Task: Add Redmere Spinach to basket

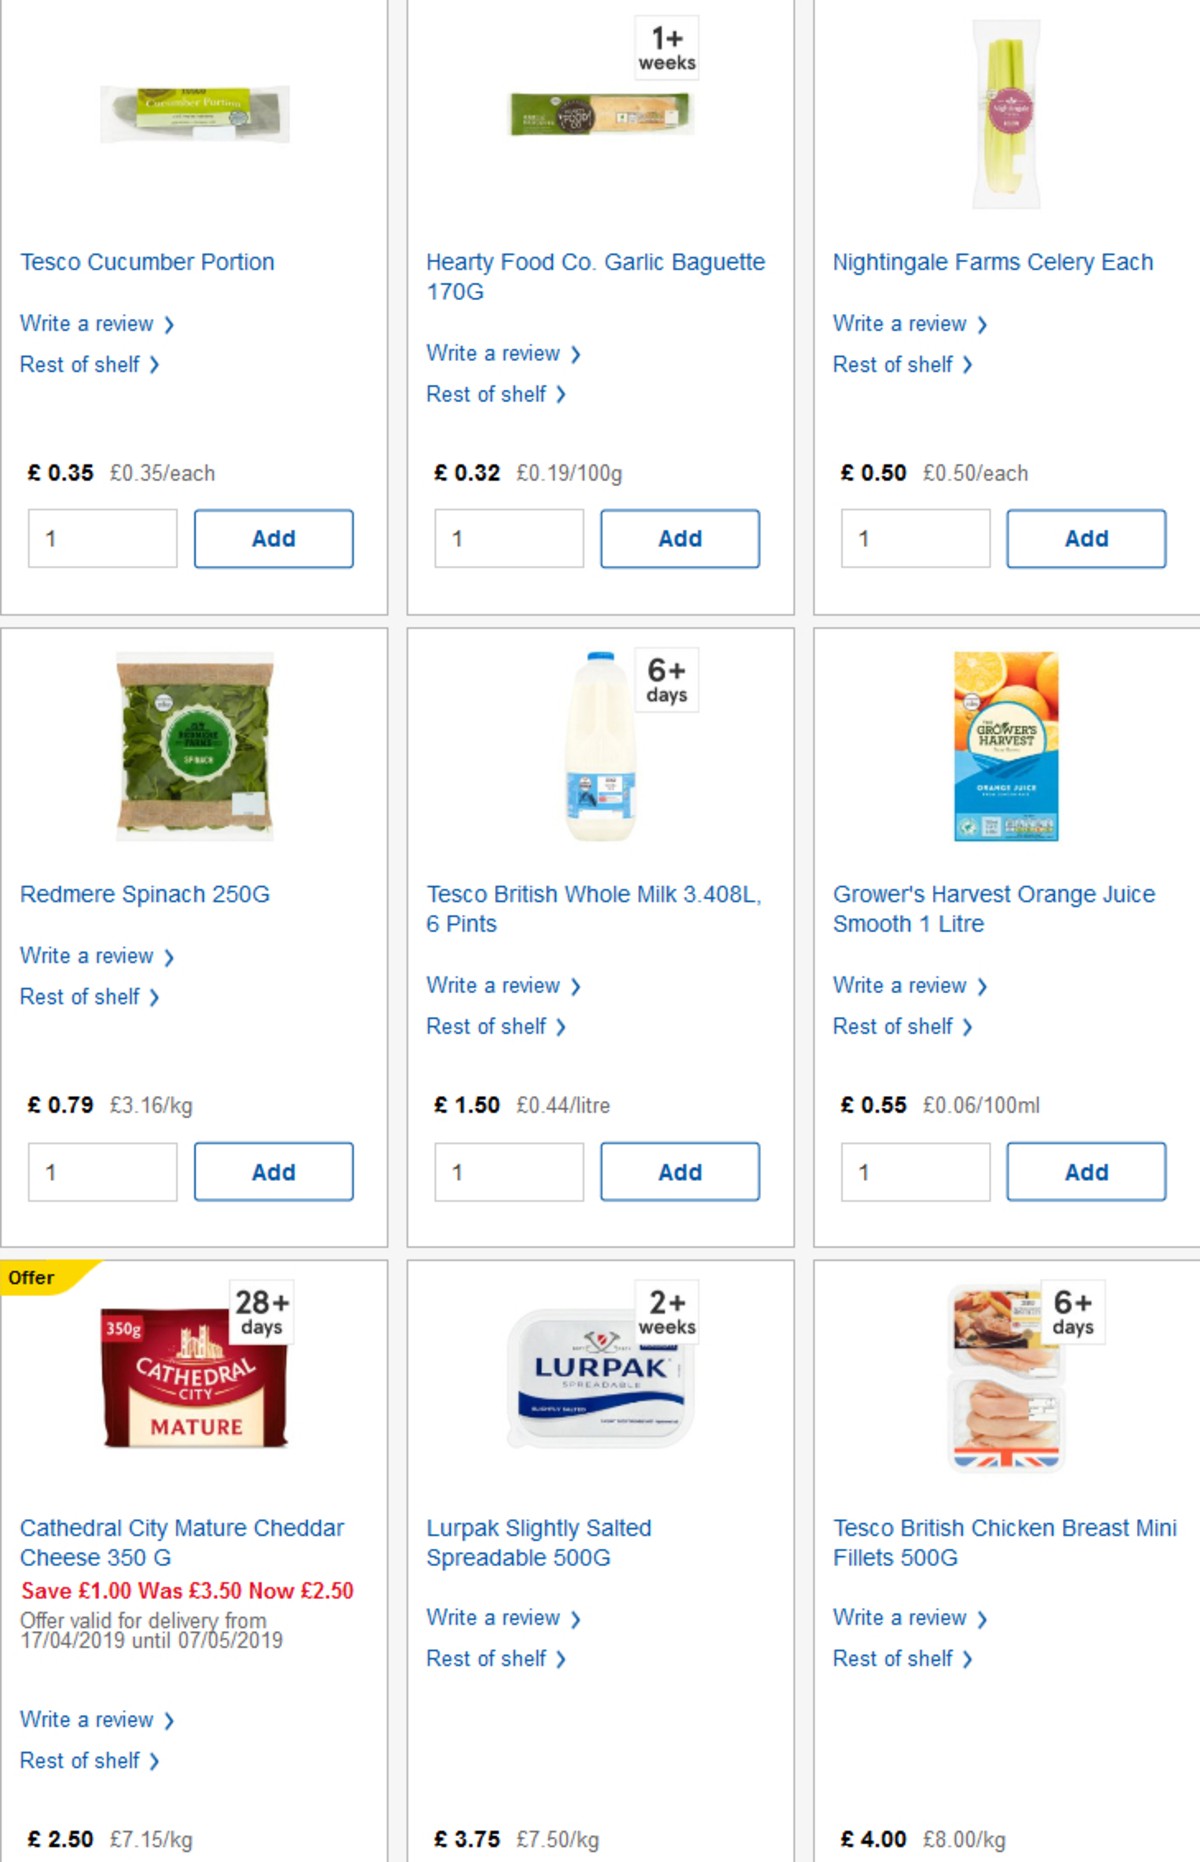Action: [274, 1171]
